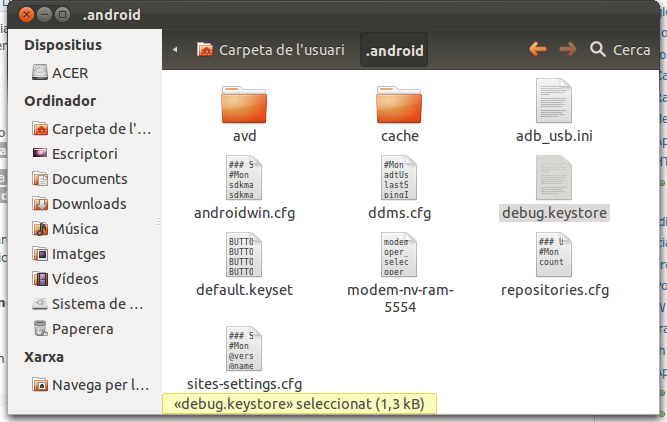
Task: Select the modem-nv-ram-5554 file
Action: (399, 257)
